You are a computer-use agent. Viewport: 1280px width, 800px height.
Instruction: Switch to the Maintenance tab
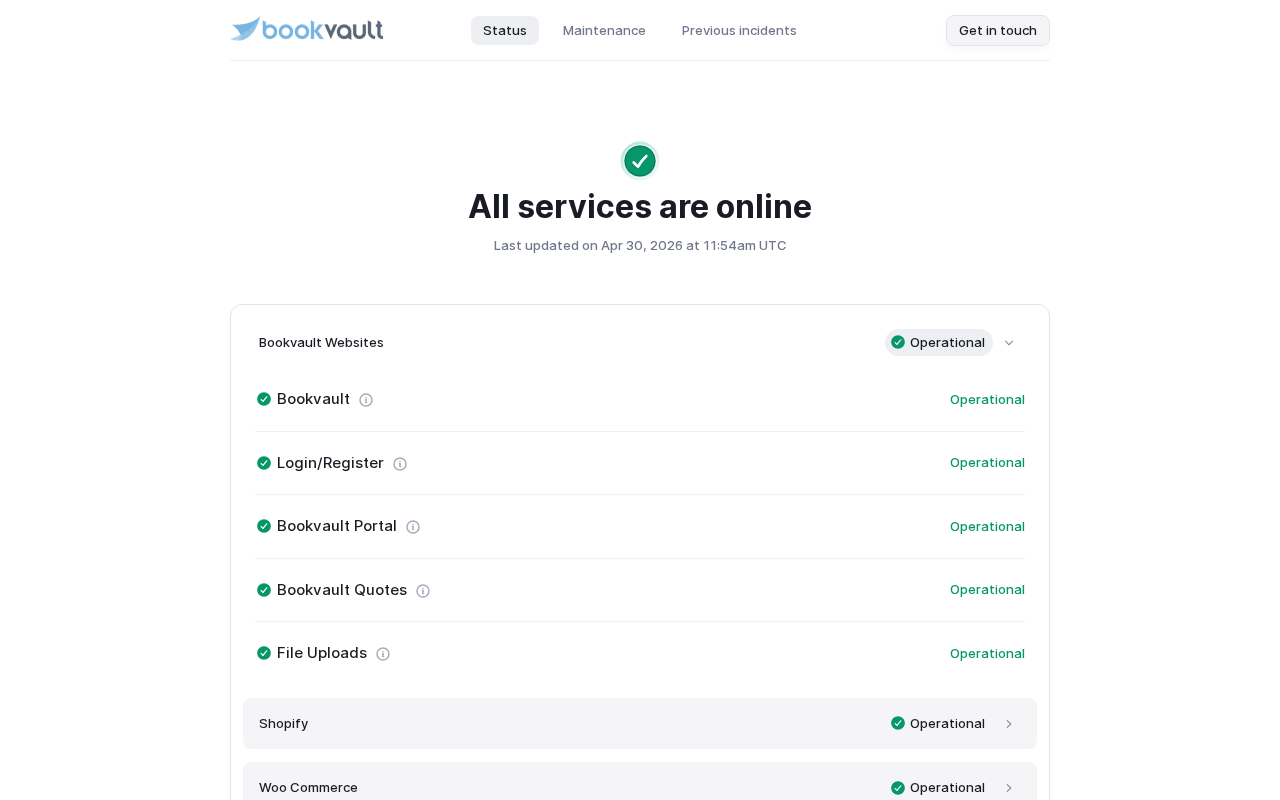(x=604, y=30)
